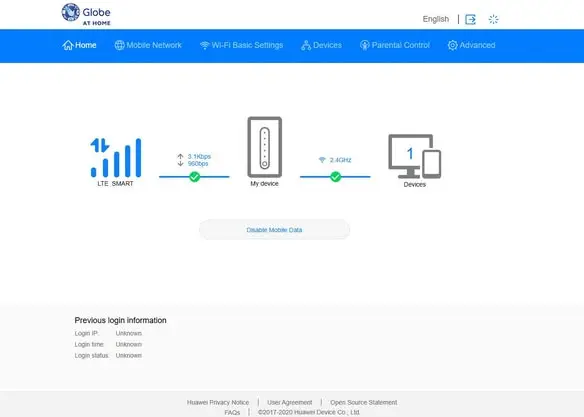Click the Advanced gear icon
The width and height of the screenshot is (584, 417).
point(453,45)
